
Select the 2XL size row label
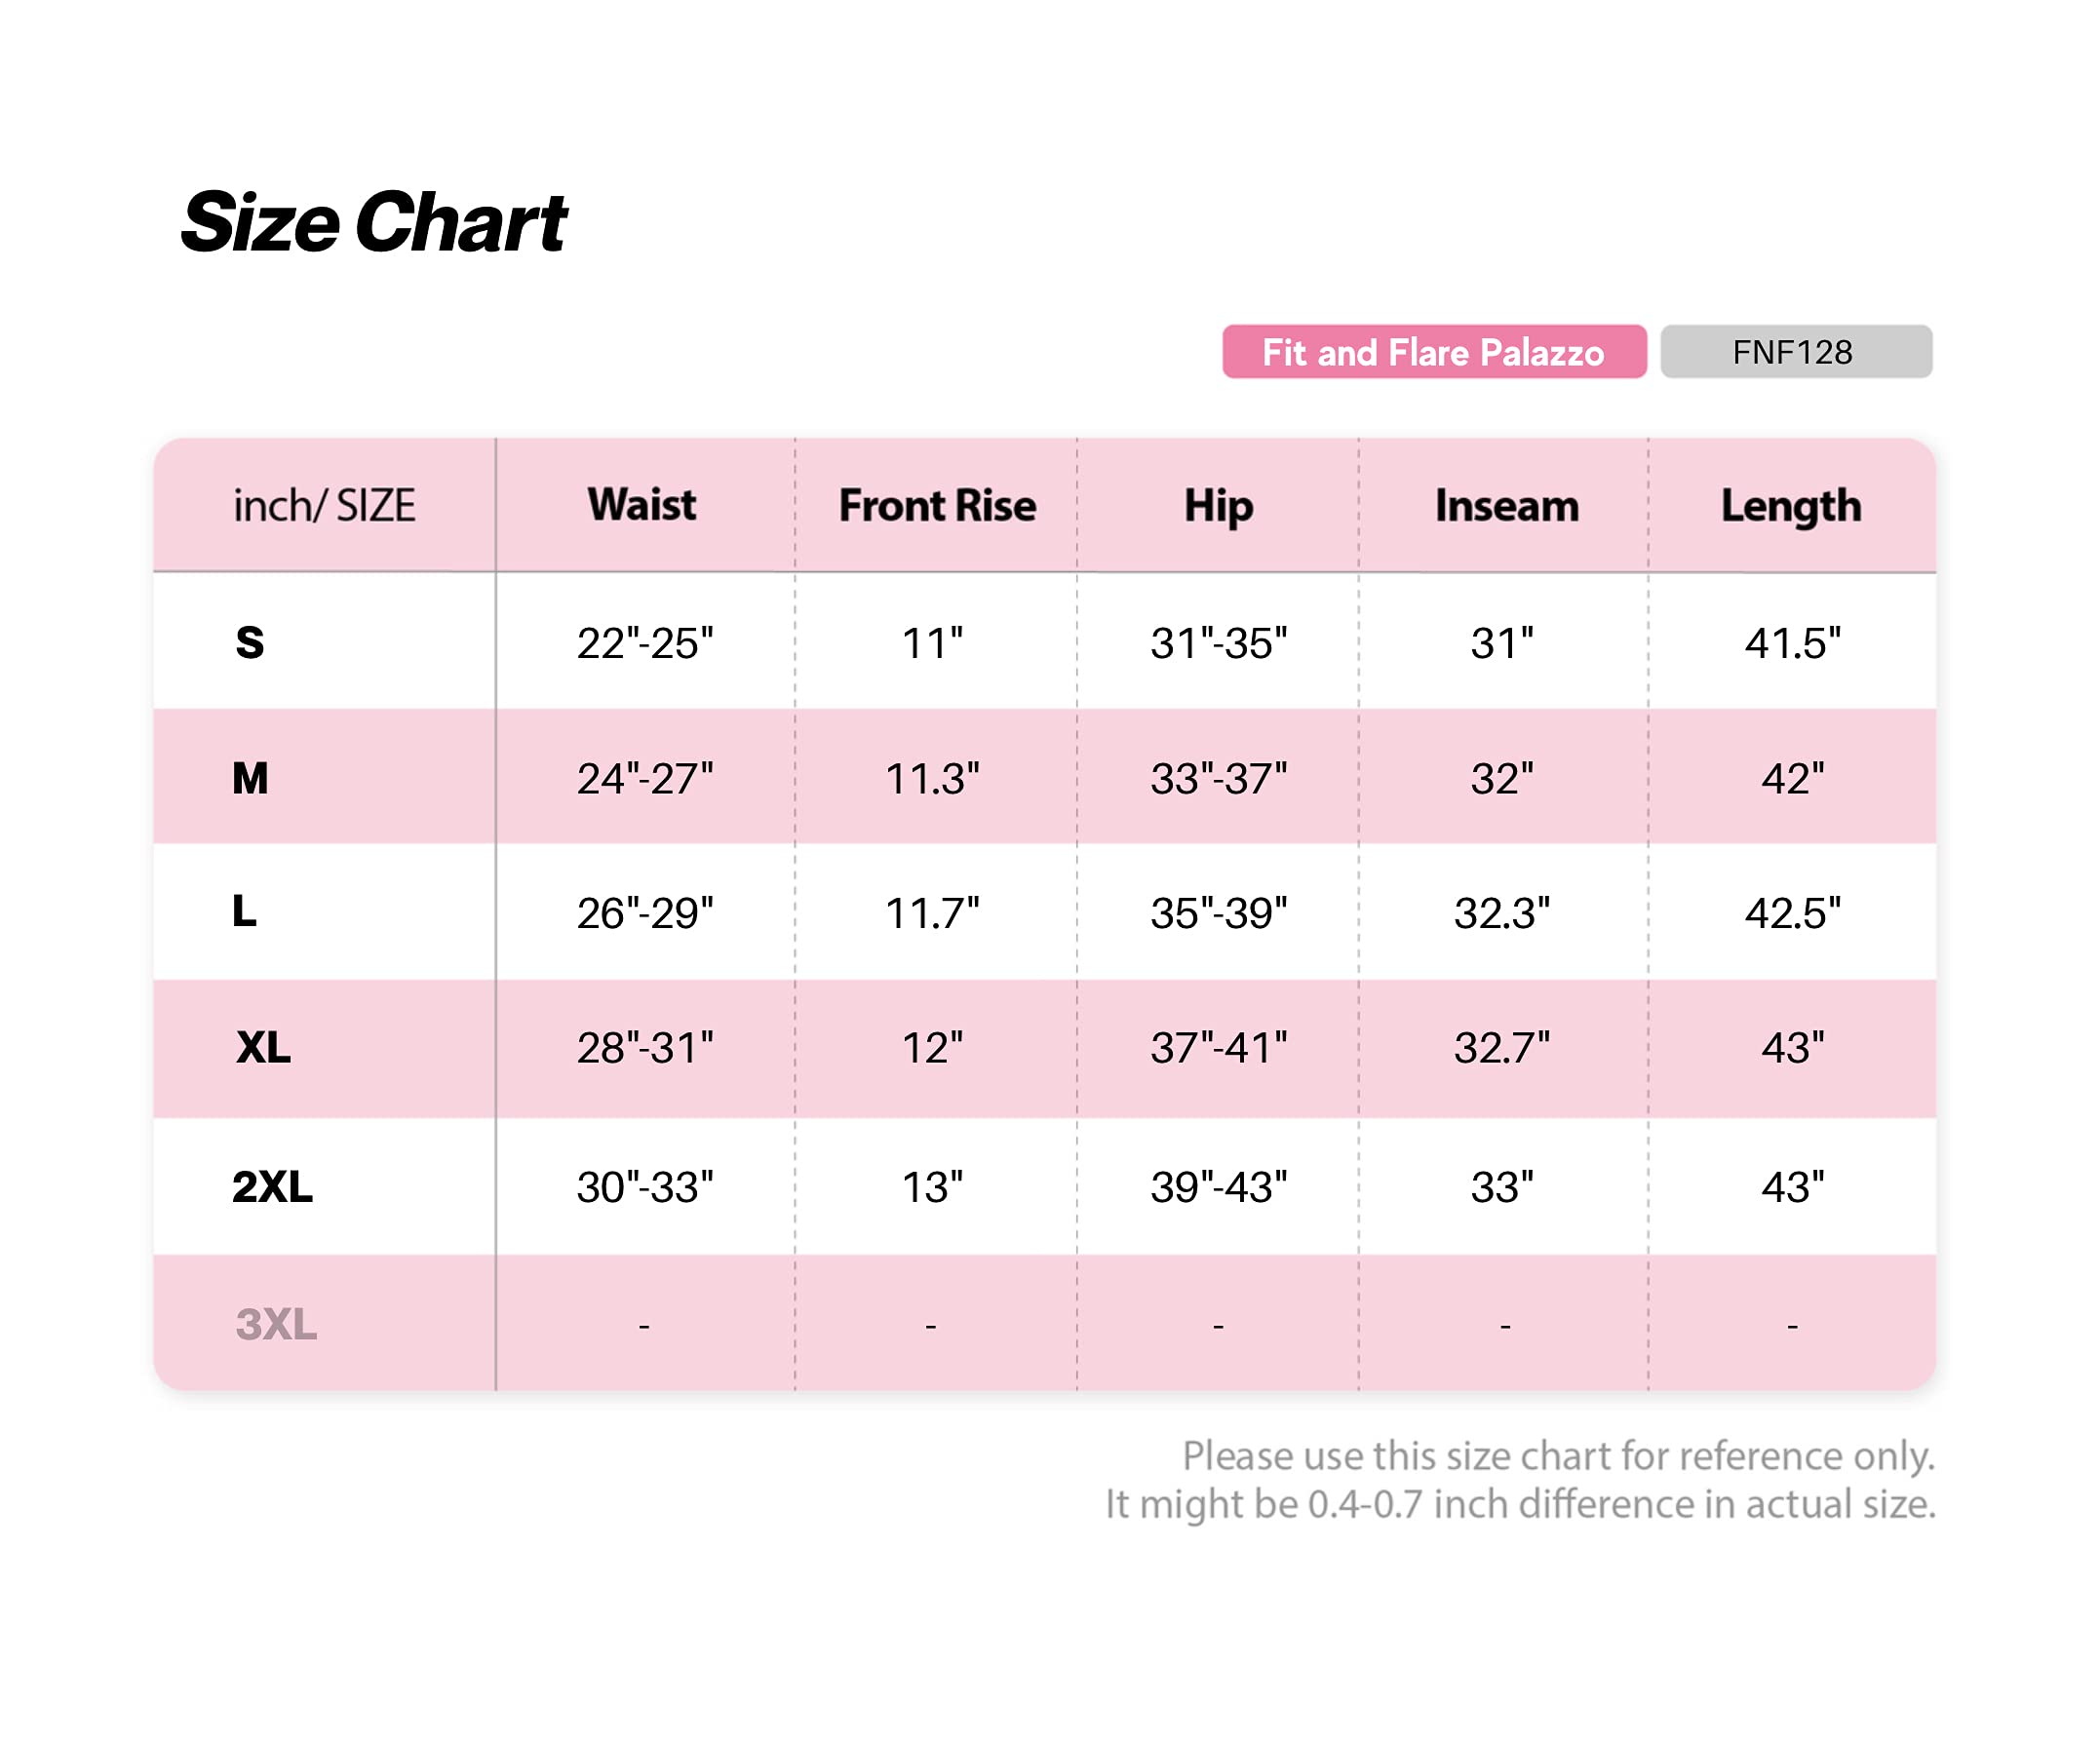pos(272,1186)
